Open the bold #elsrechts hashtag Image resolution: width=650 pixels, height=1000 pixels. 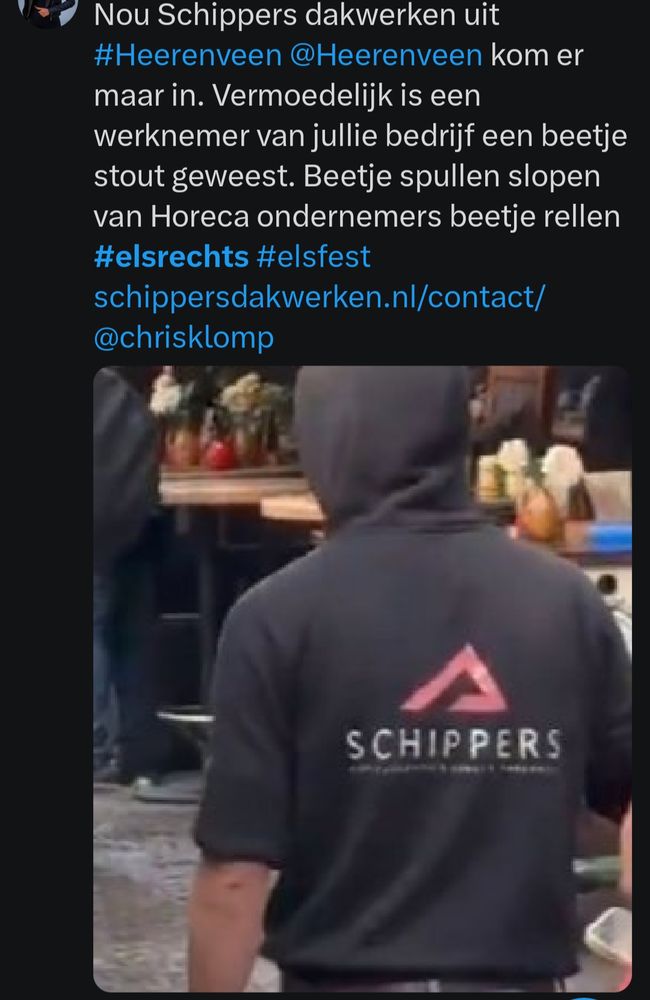(171, 256)
